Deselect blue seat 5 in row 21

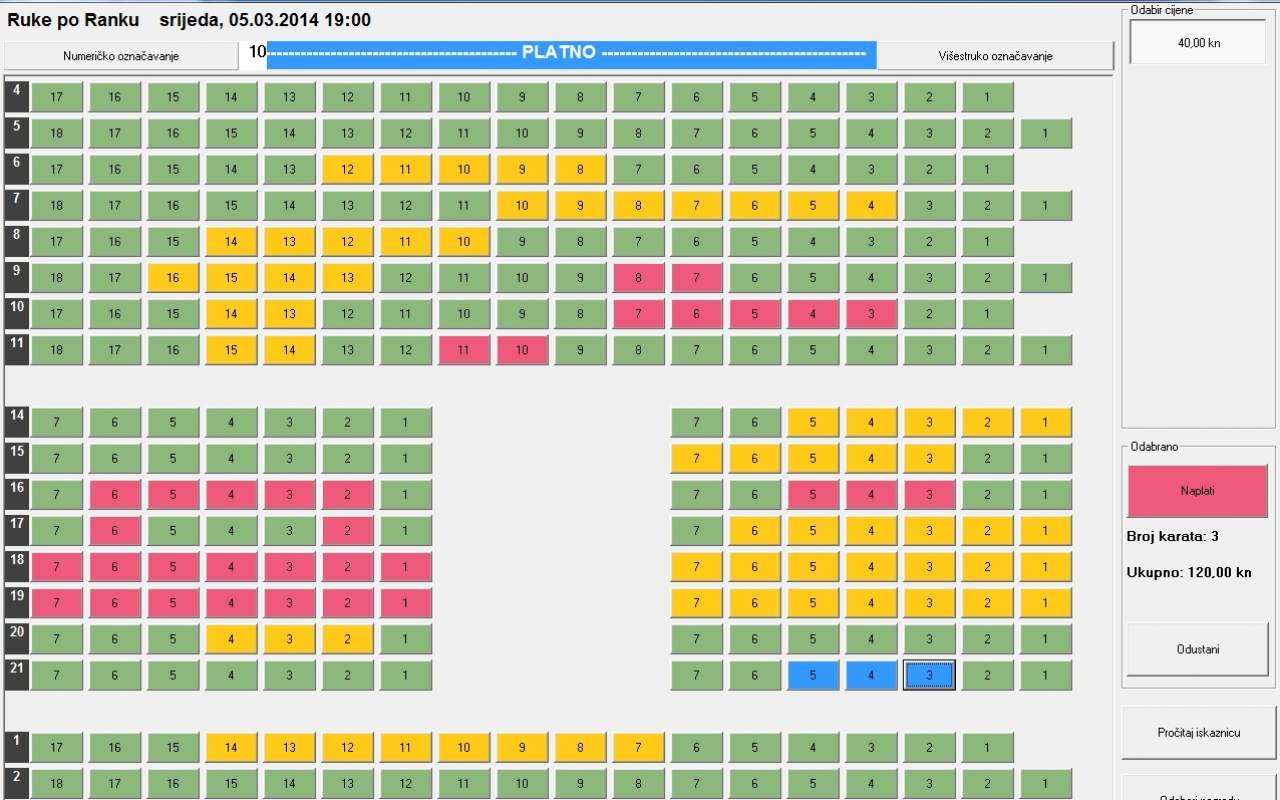(812, 675)
